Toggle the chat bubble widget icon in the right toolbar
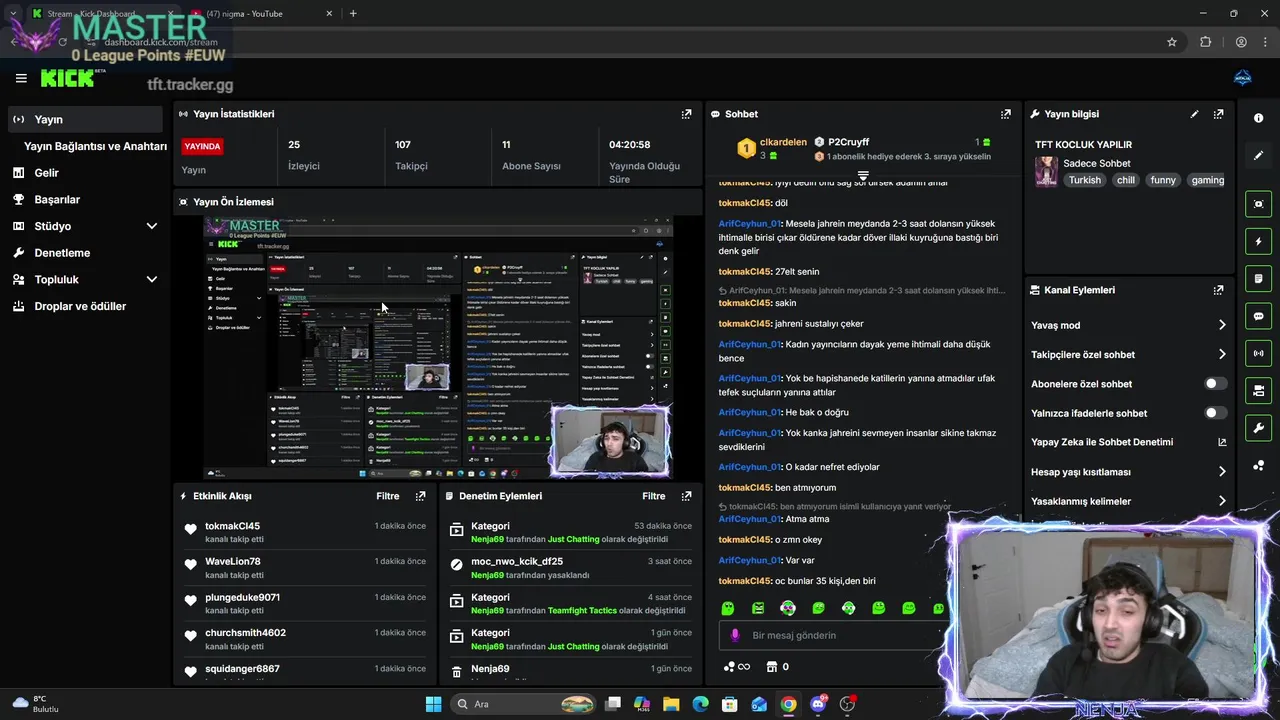Image resolution: width=1280 pixels, height=720 pixels. coord(1258,316)
